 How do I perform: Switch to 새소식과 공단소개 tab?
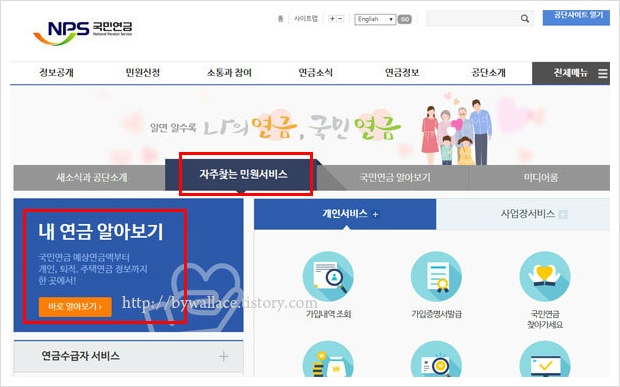tap(89, 177)
